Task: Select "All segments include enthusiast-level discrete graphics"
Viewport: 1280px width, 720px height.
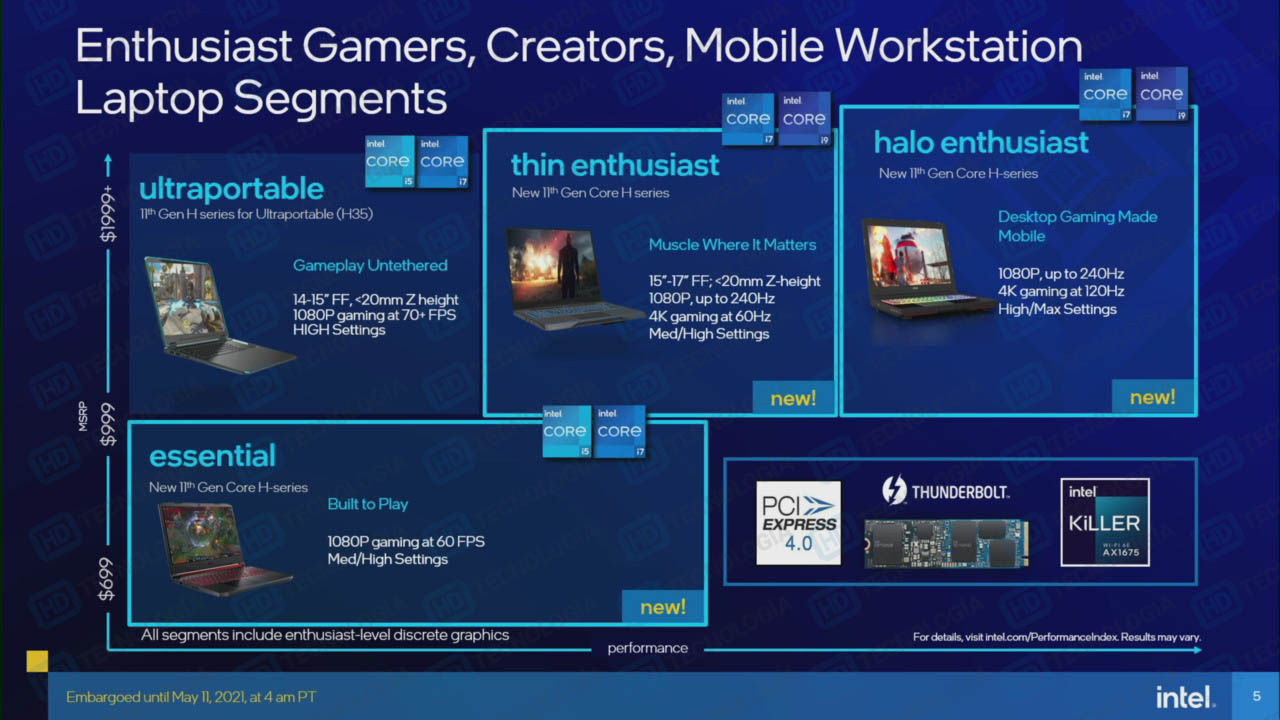Action: pos(325,635)
